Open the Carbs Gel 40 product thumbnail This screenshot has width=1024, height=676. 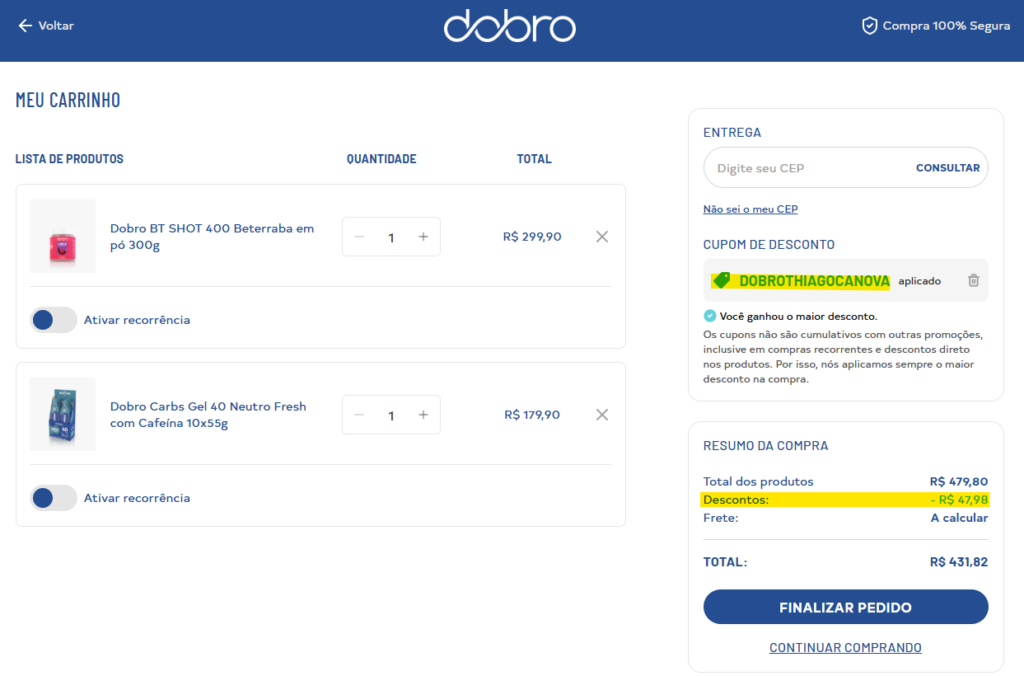pos(63,414)
